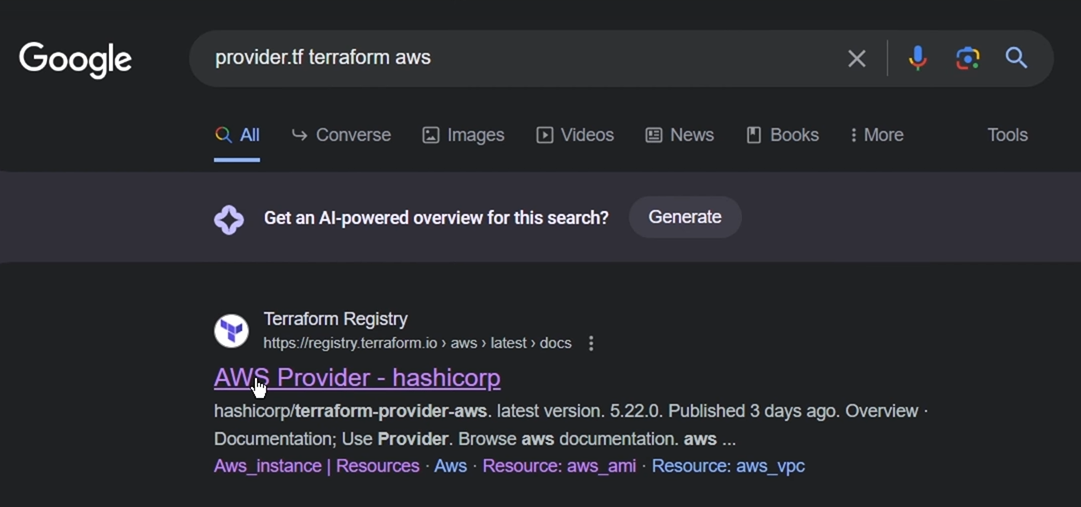
Task: Expand the More search filters menu
Action: (877, 135)
